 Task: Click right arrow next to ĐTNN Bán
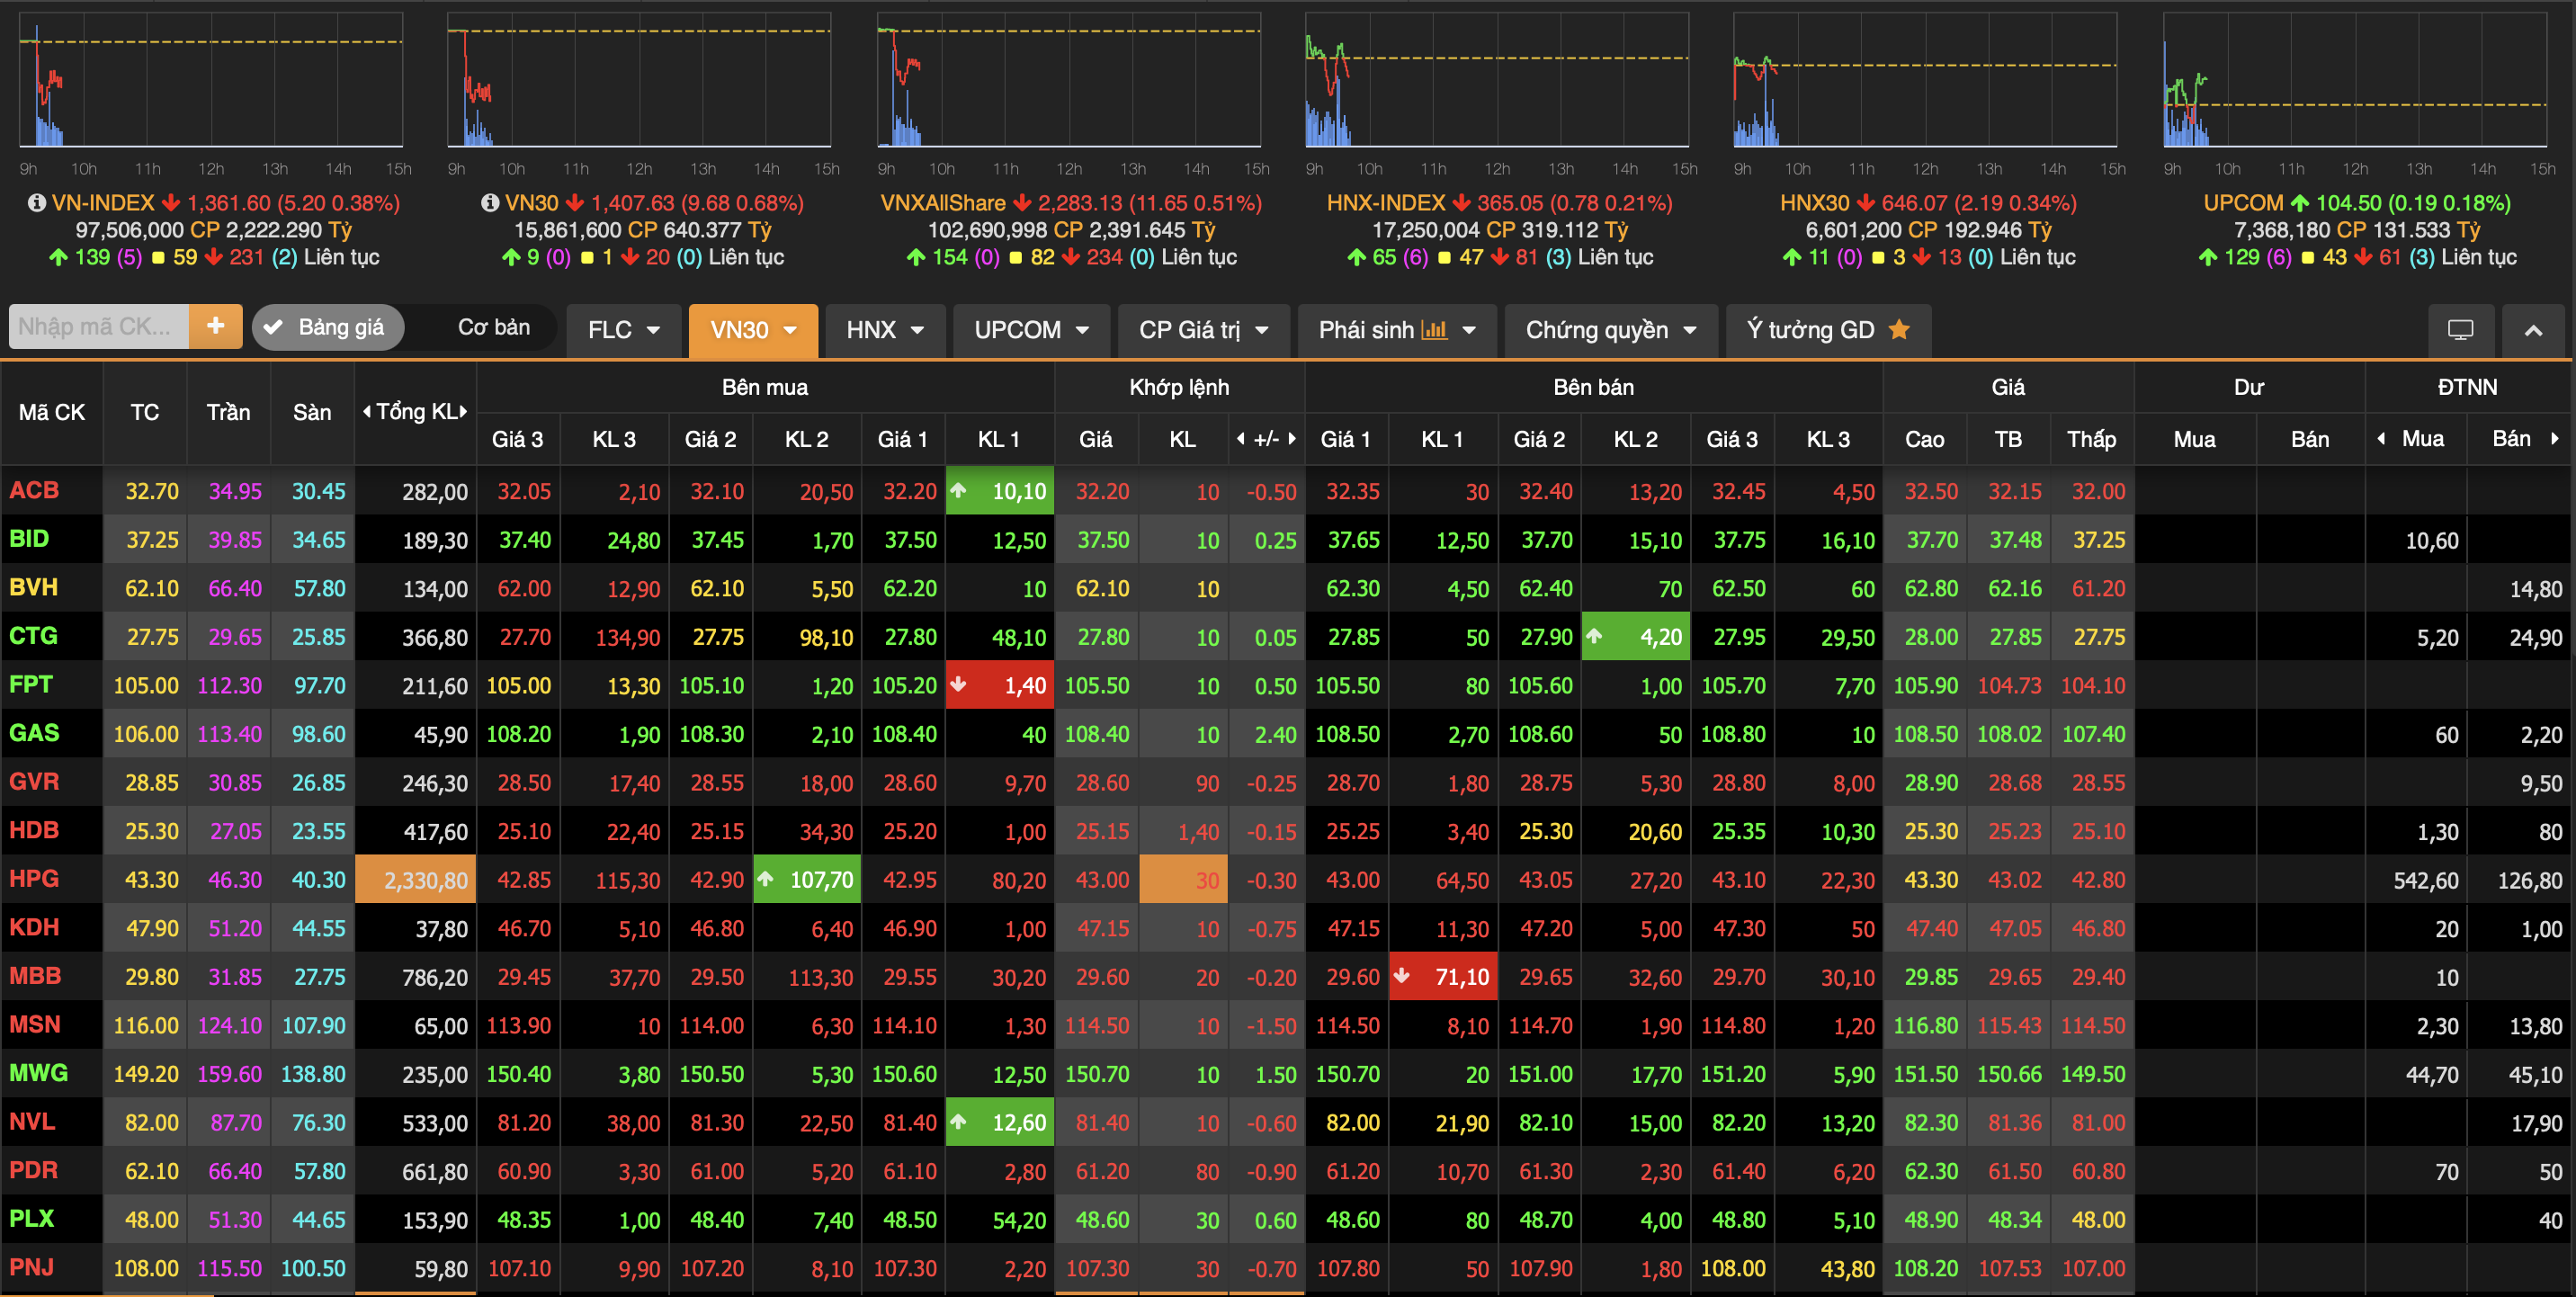click(x=2555, y=438)
